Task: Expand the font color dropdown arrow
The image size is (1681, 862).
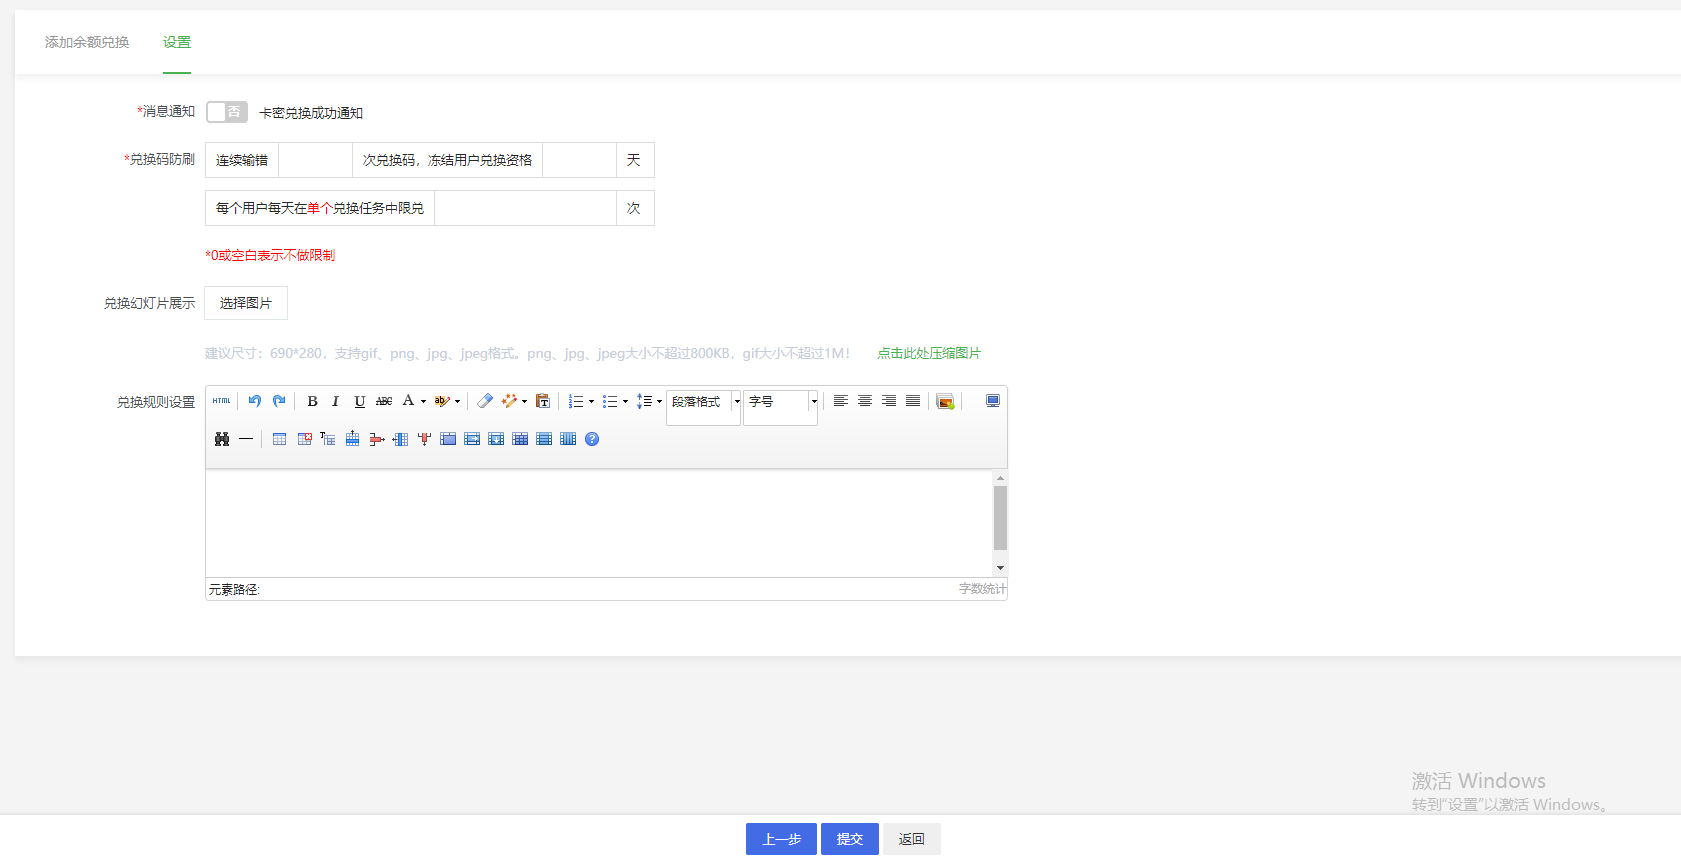Action: click(424, 402)
